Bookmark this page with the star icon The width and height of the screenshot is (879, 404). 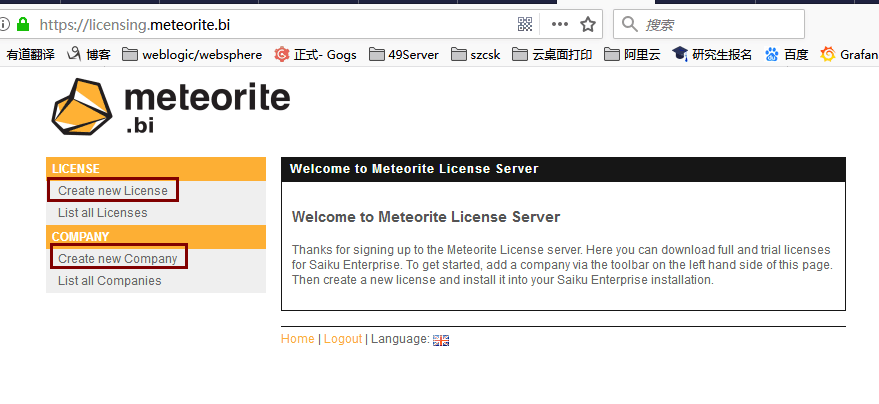(x=587, y=24)
